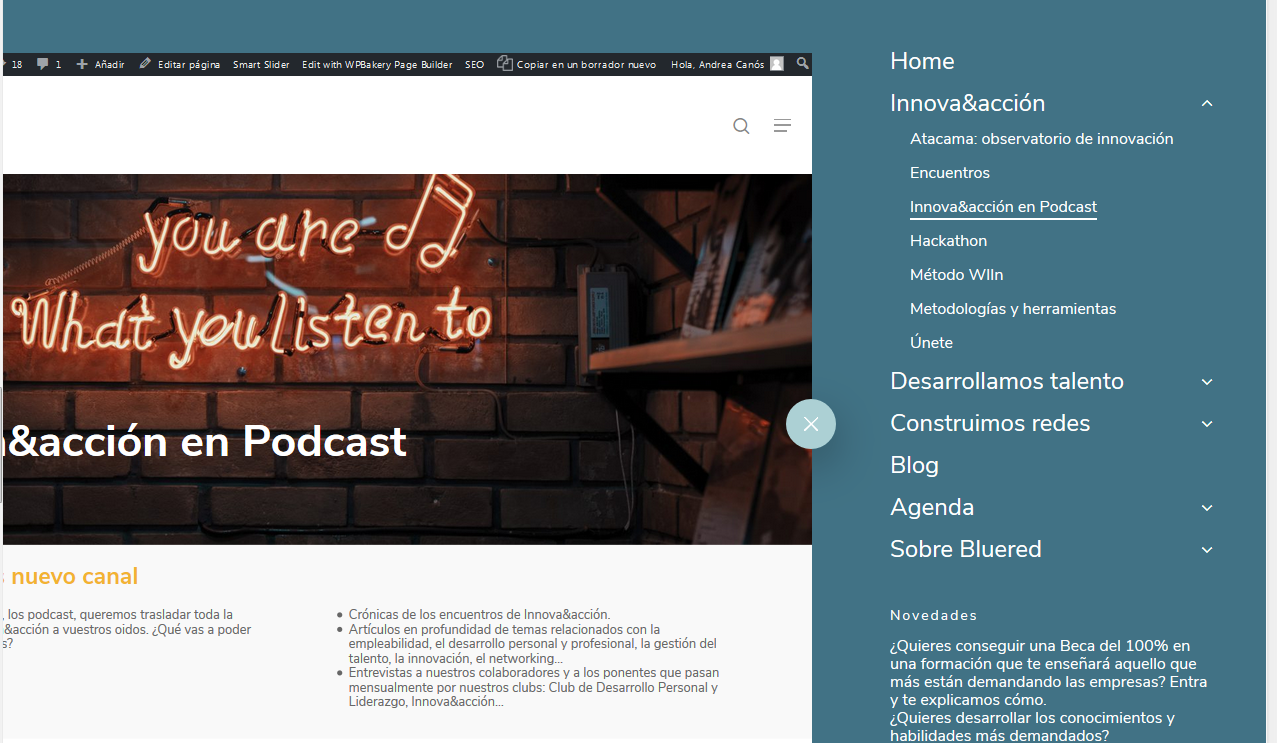Open the hamburger menu icon

point(782,126)
